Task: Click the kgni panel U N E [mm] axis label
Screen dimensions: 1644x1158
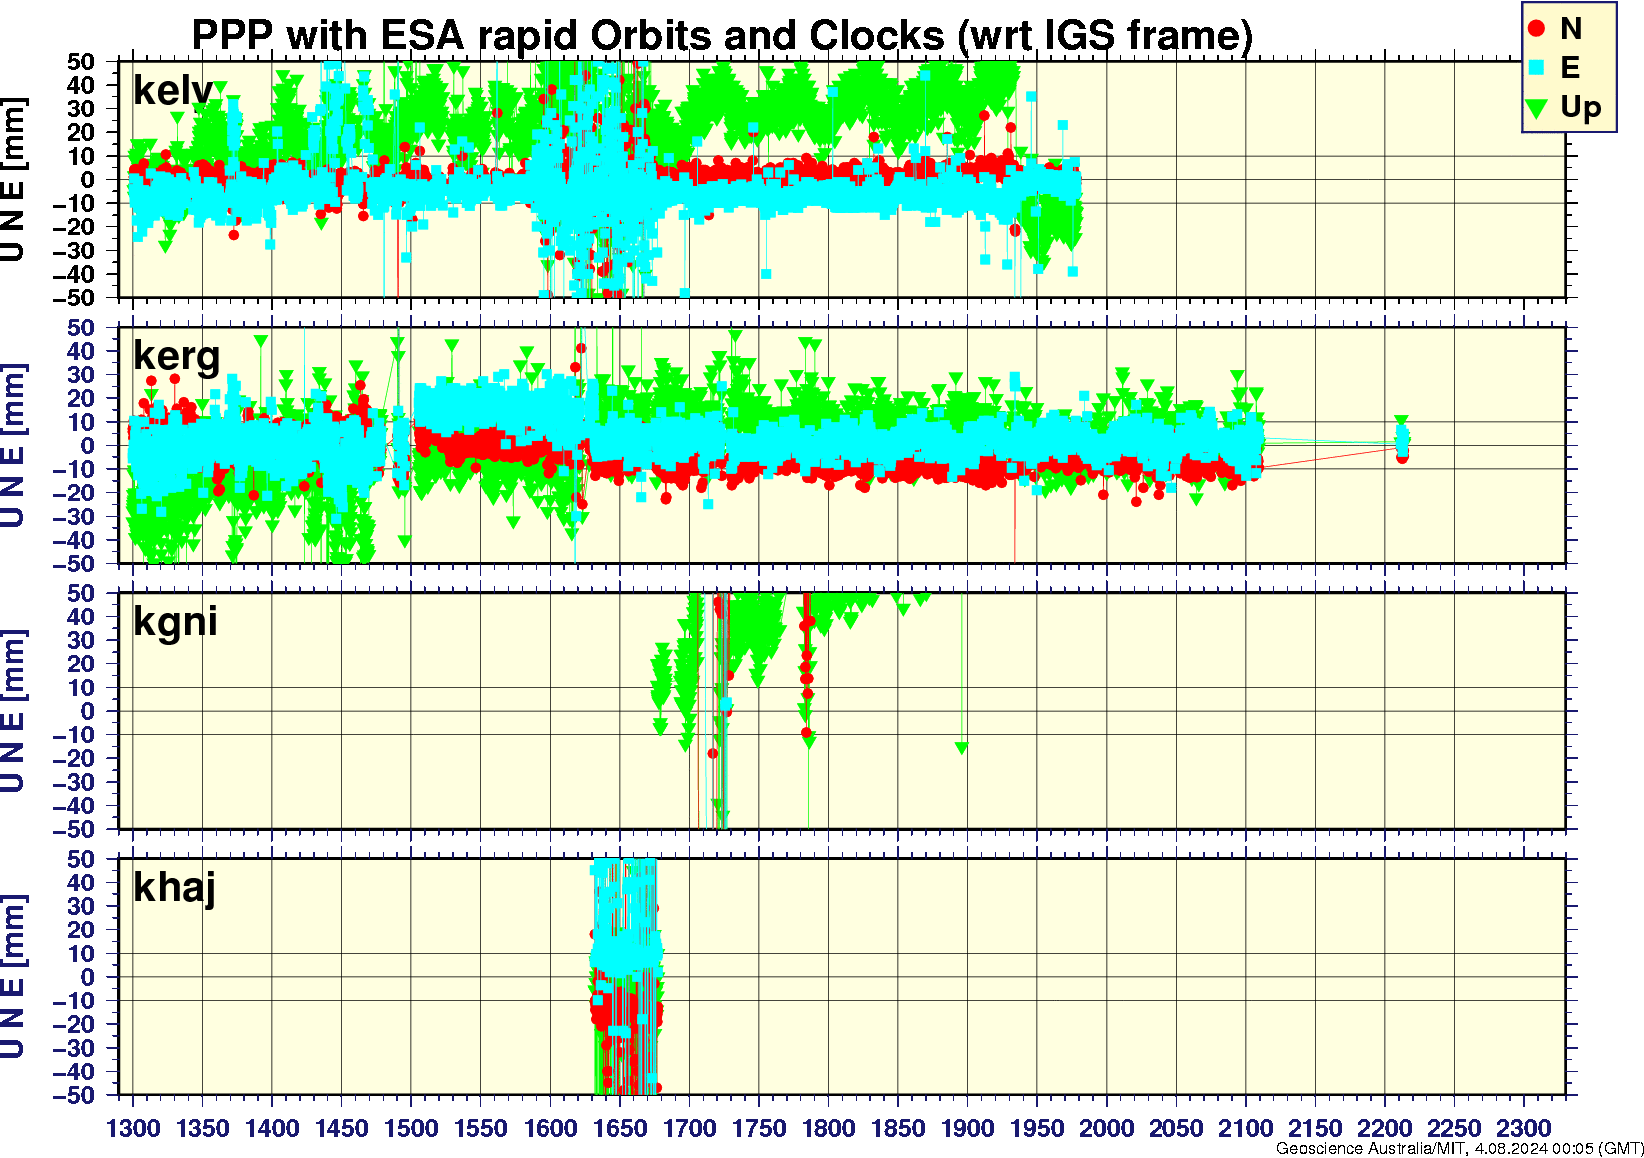Action: 13,712
